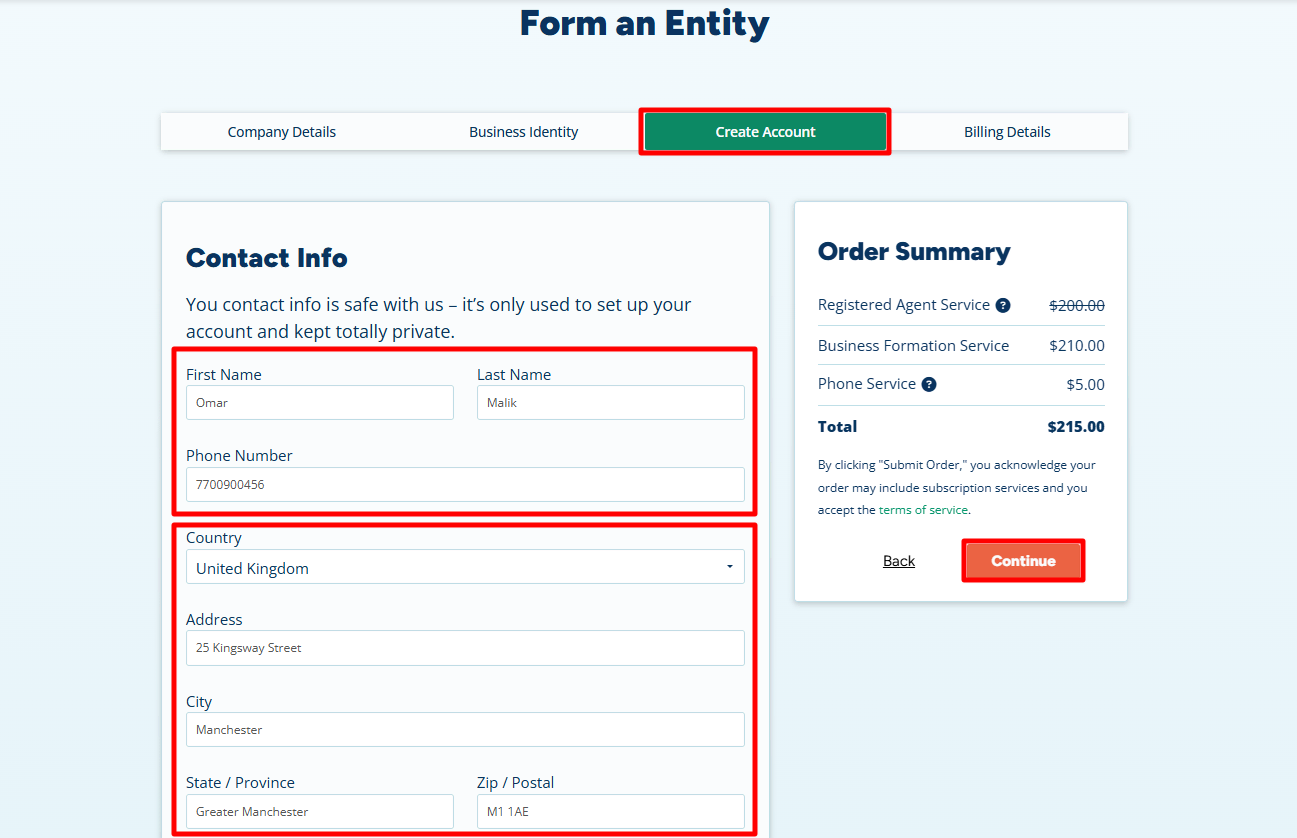Open the Billing Details tab
The image size is (1297, 838).
coord(1007,131)
